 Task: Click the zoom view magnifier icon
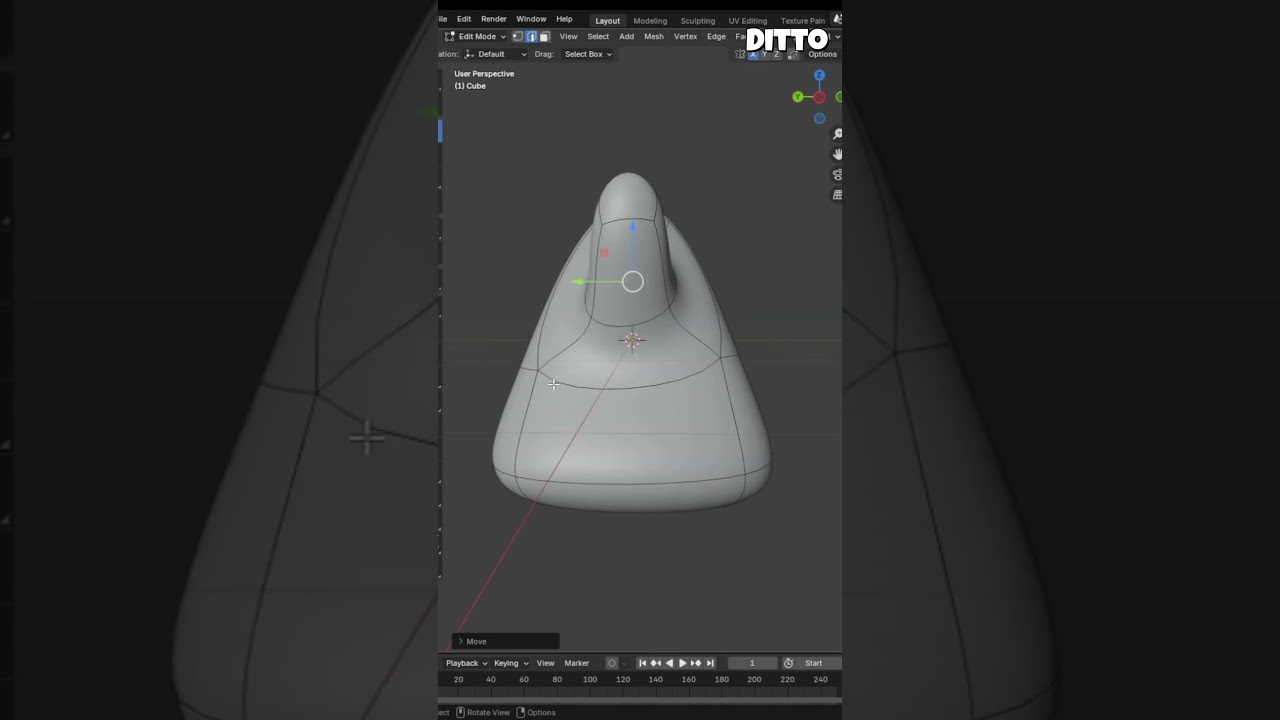coord(837,134)
